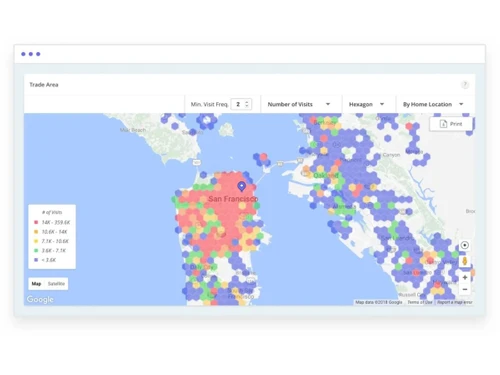This screenshot has height=375, width=500.
Task: Click the Oakland map label
Action: tap(326, 175)
